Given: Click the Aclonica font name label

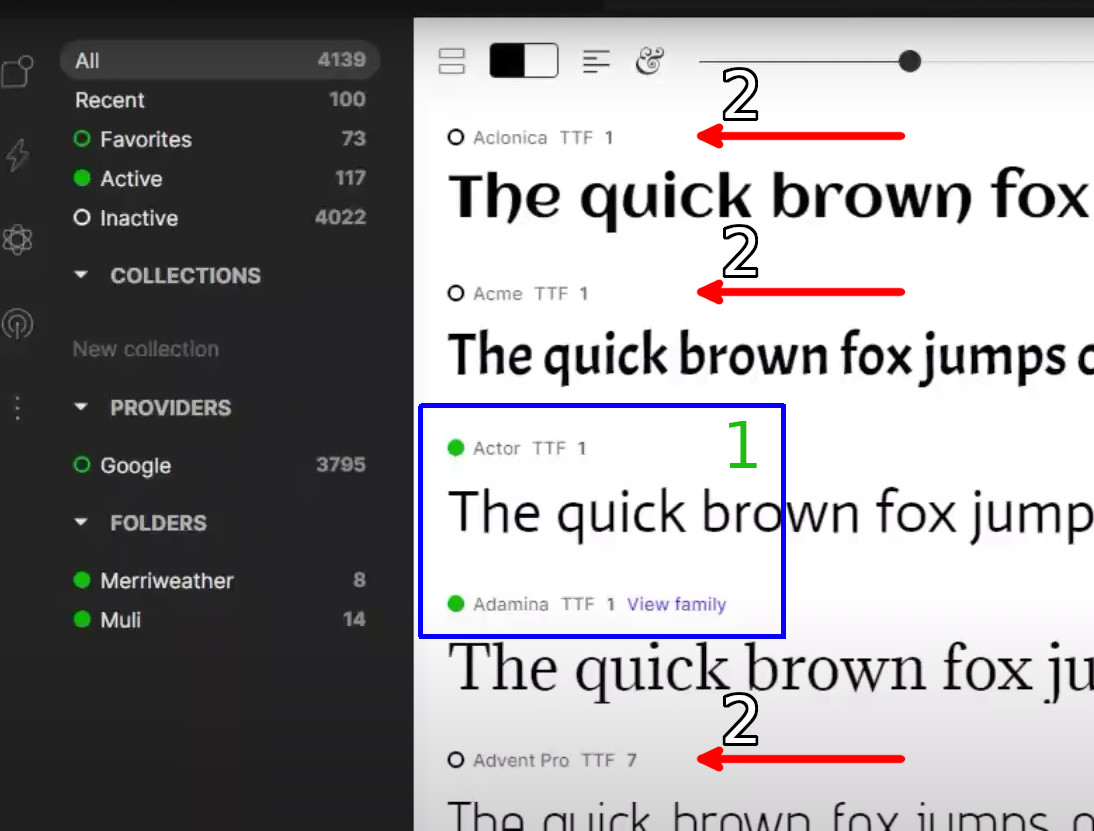Looking at the screenshot, I should click(510, 137).
